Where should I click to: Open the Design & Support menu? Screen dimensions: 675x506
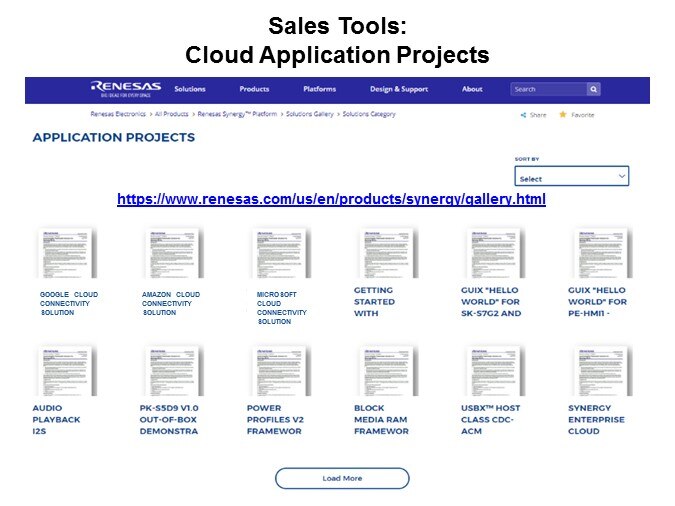pyautogui.click(x=398, y=89)
